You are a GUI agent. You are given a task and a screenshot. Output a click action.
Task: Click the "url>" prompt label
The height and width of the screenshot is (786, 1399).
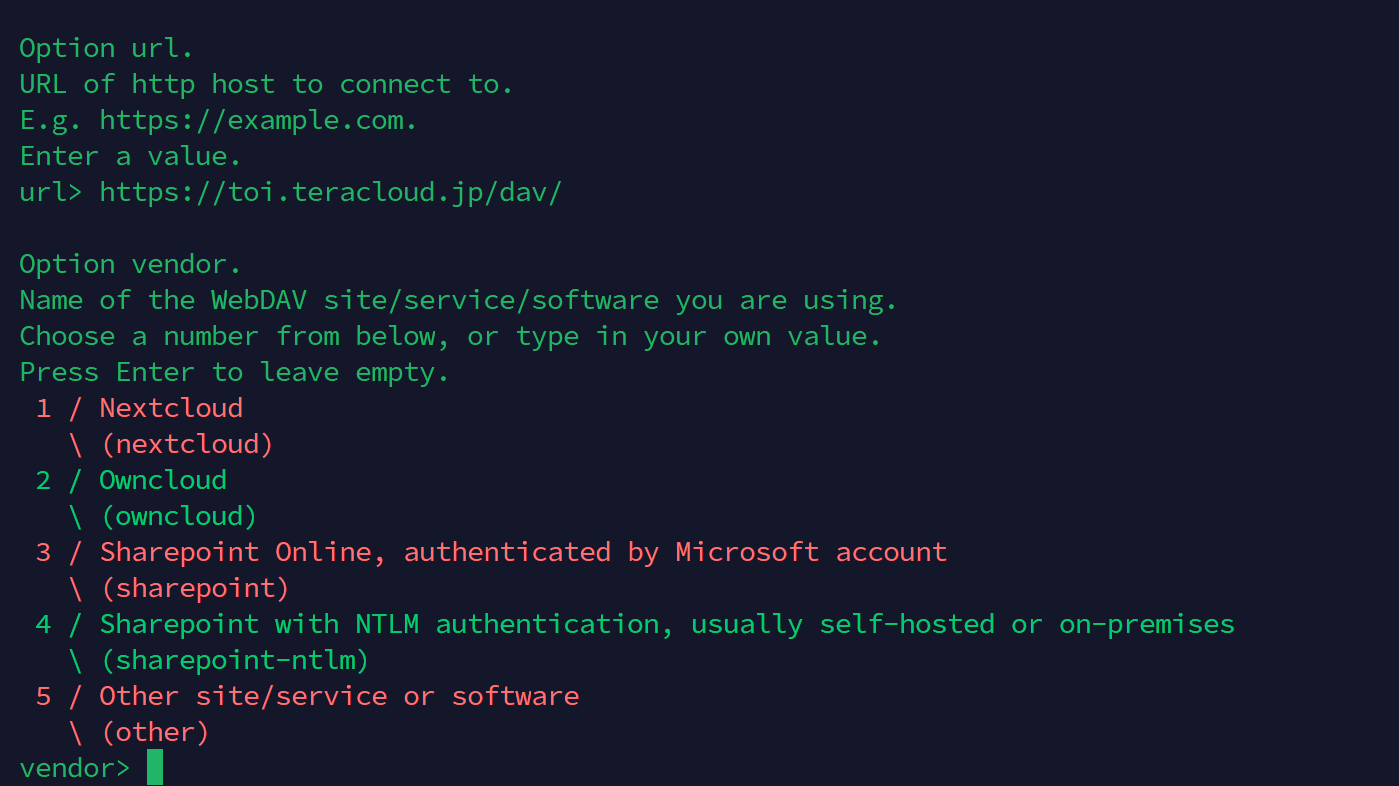[x=50, y=192]
